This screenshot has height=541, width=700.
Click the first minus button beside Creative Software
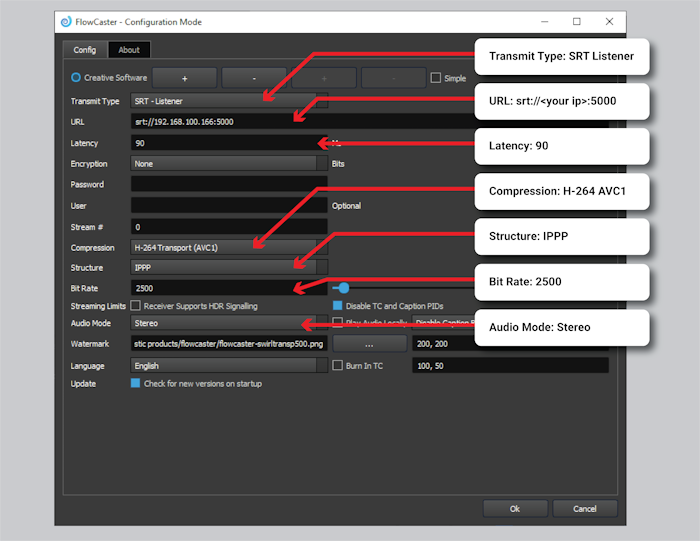pyautogui.click(x=254, y=78)
